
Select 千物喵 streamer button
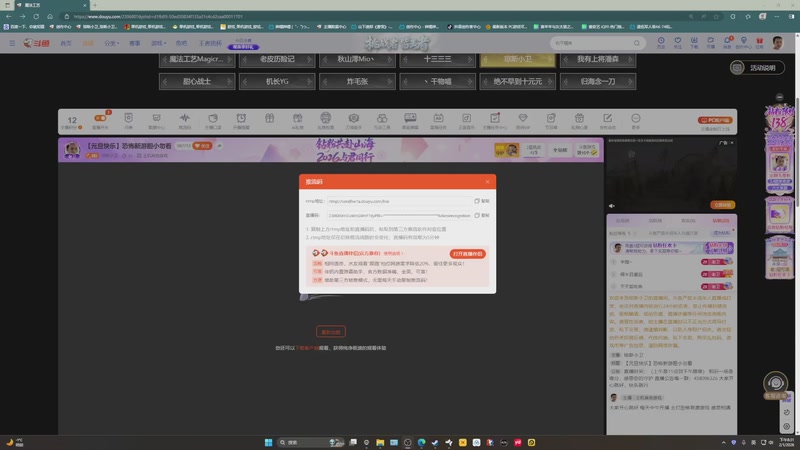tap(437, 81)
